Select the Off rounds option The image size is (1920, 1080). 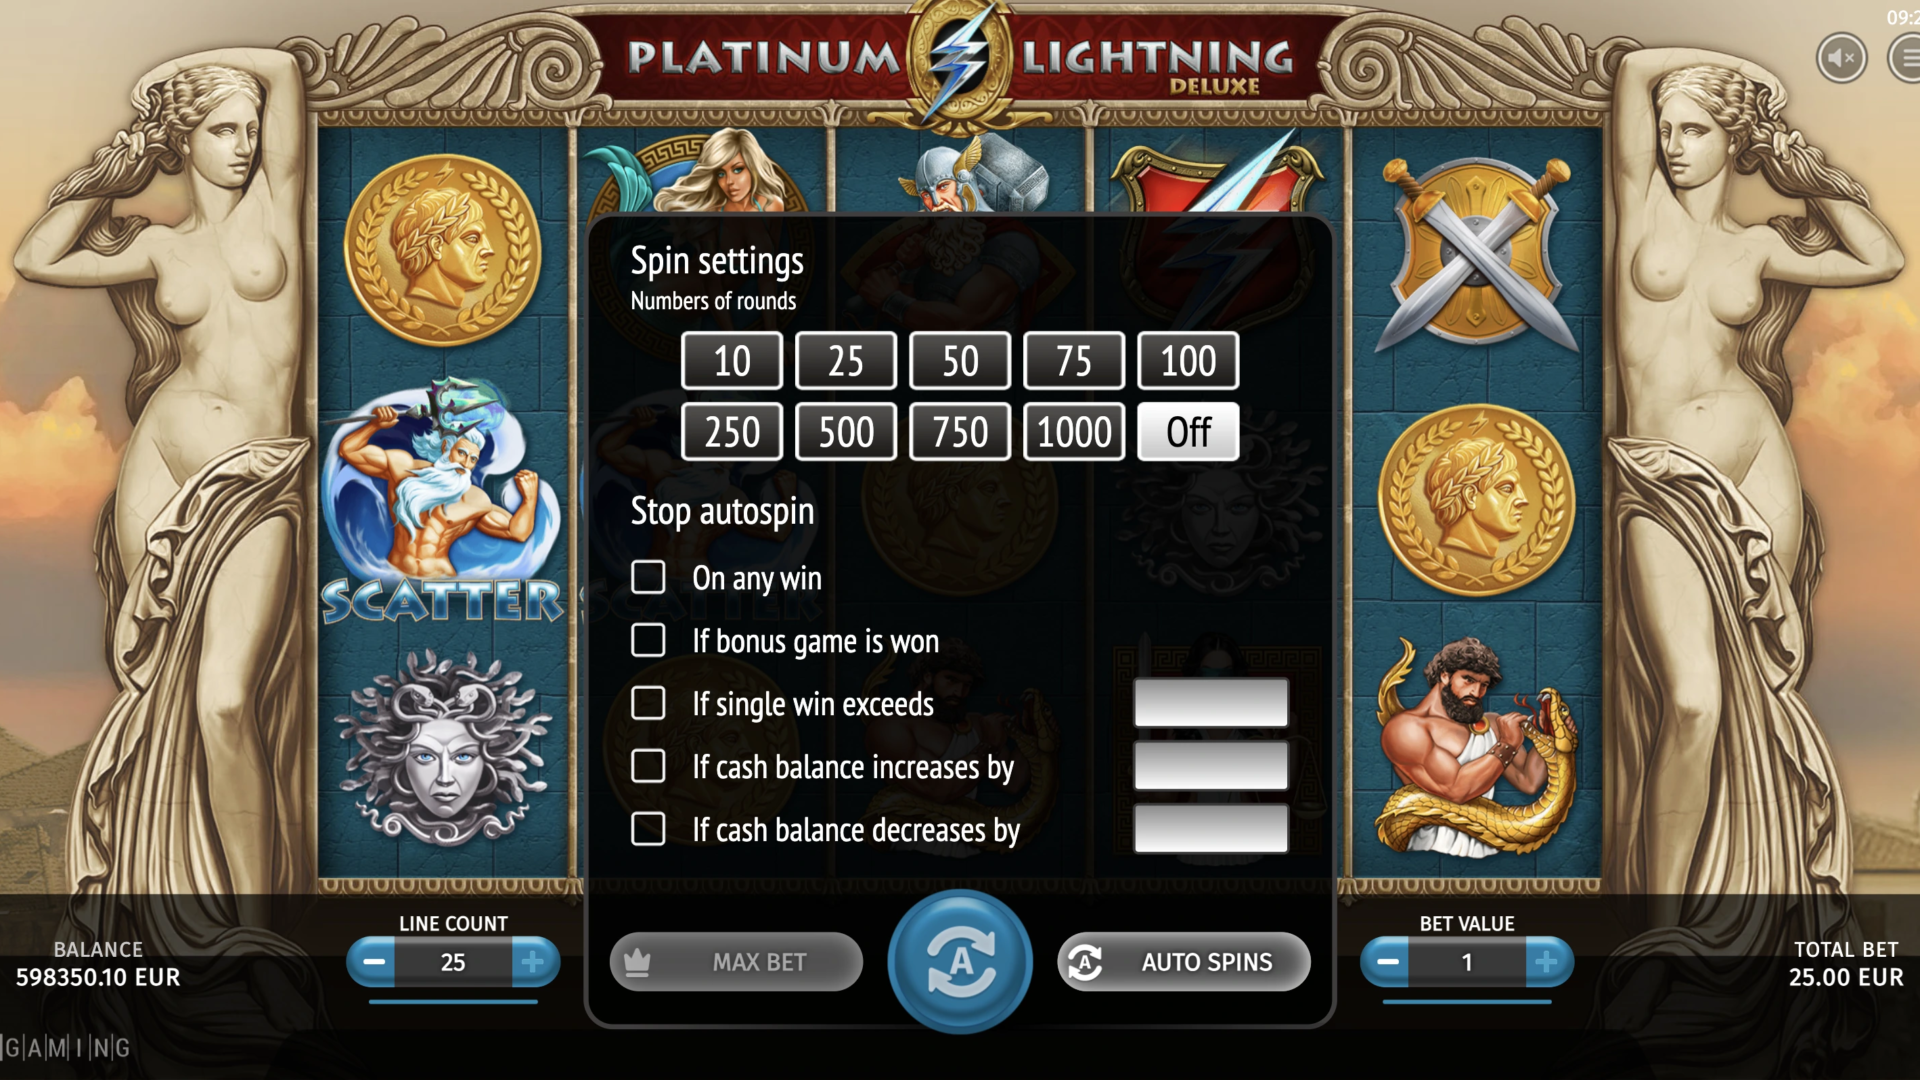tap(1188, 432)
